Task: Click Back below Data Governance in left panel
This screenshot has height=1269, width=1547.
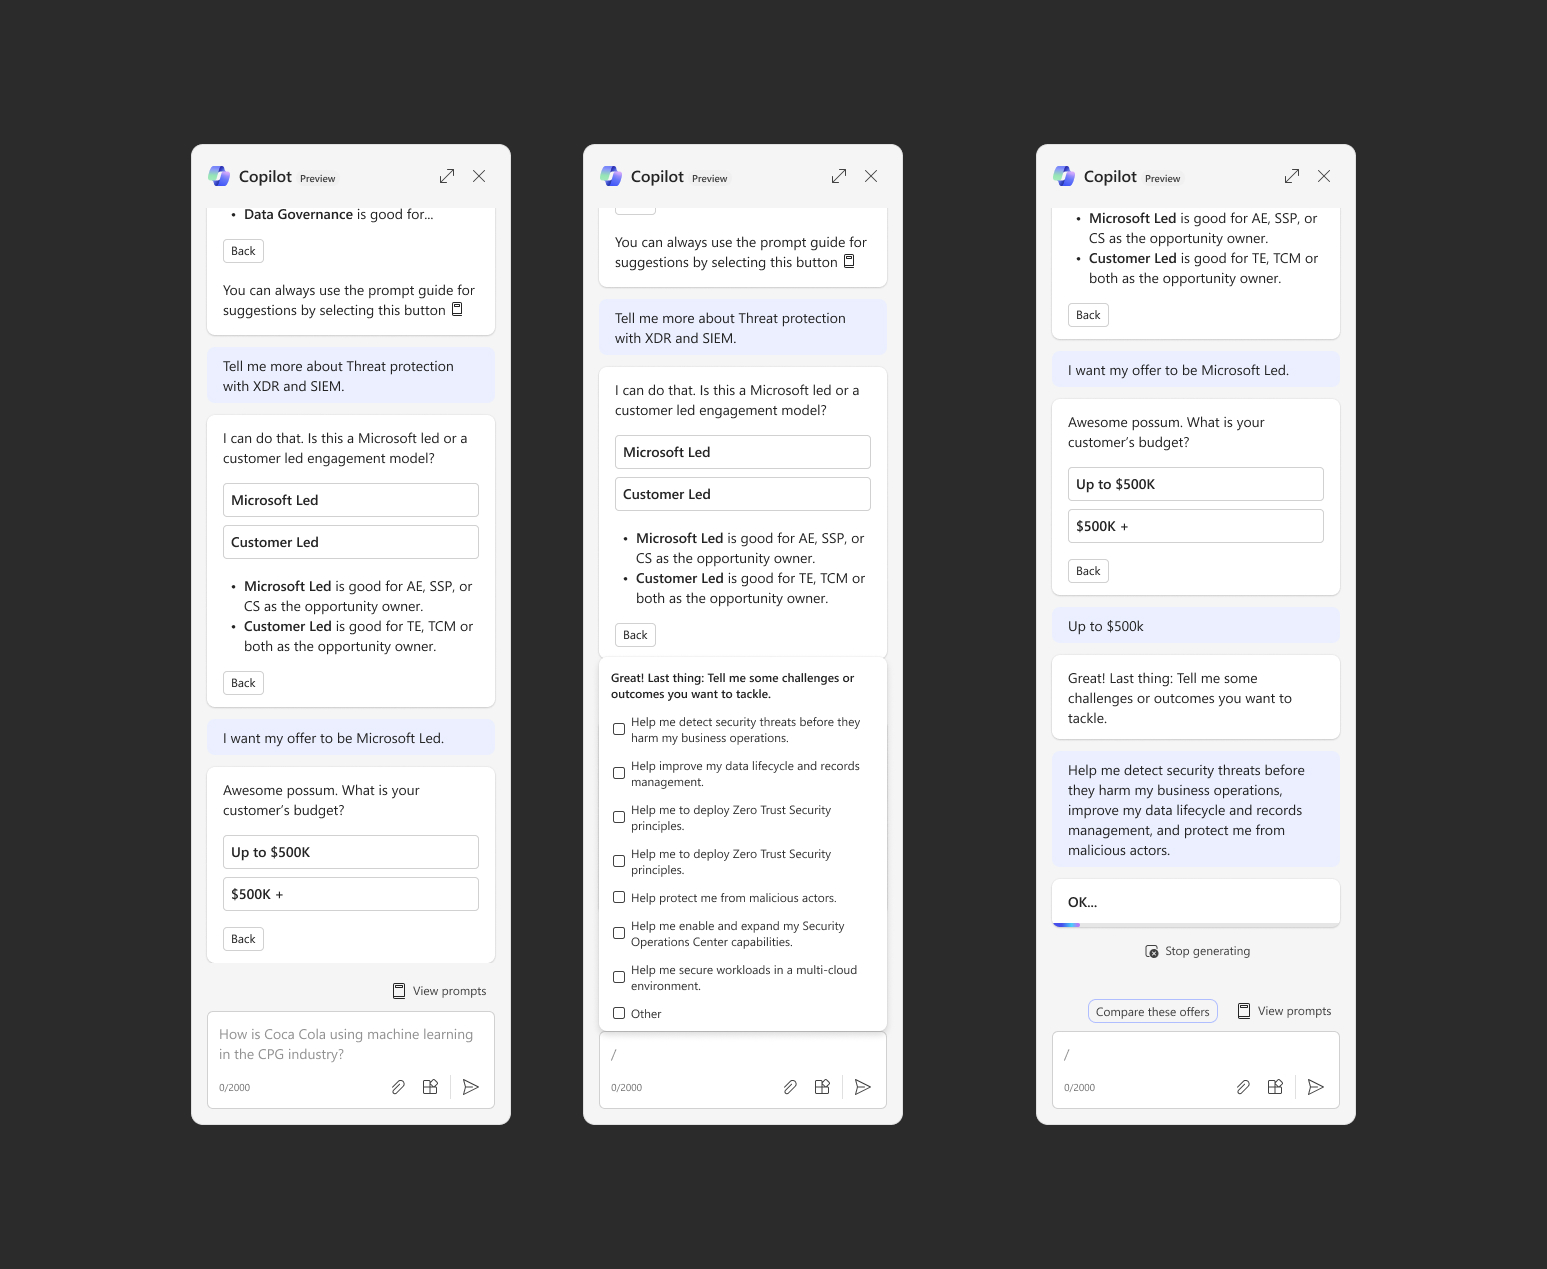Action: click(243, 251)
